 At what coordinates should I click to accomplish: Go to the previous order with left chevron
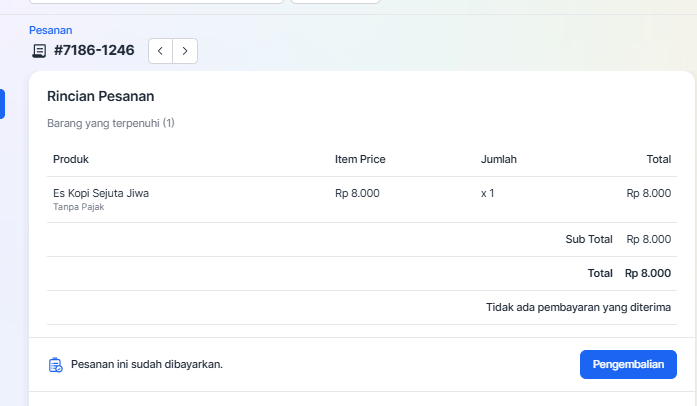[x=161, y=51]
